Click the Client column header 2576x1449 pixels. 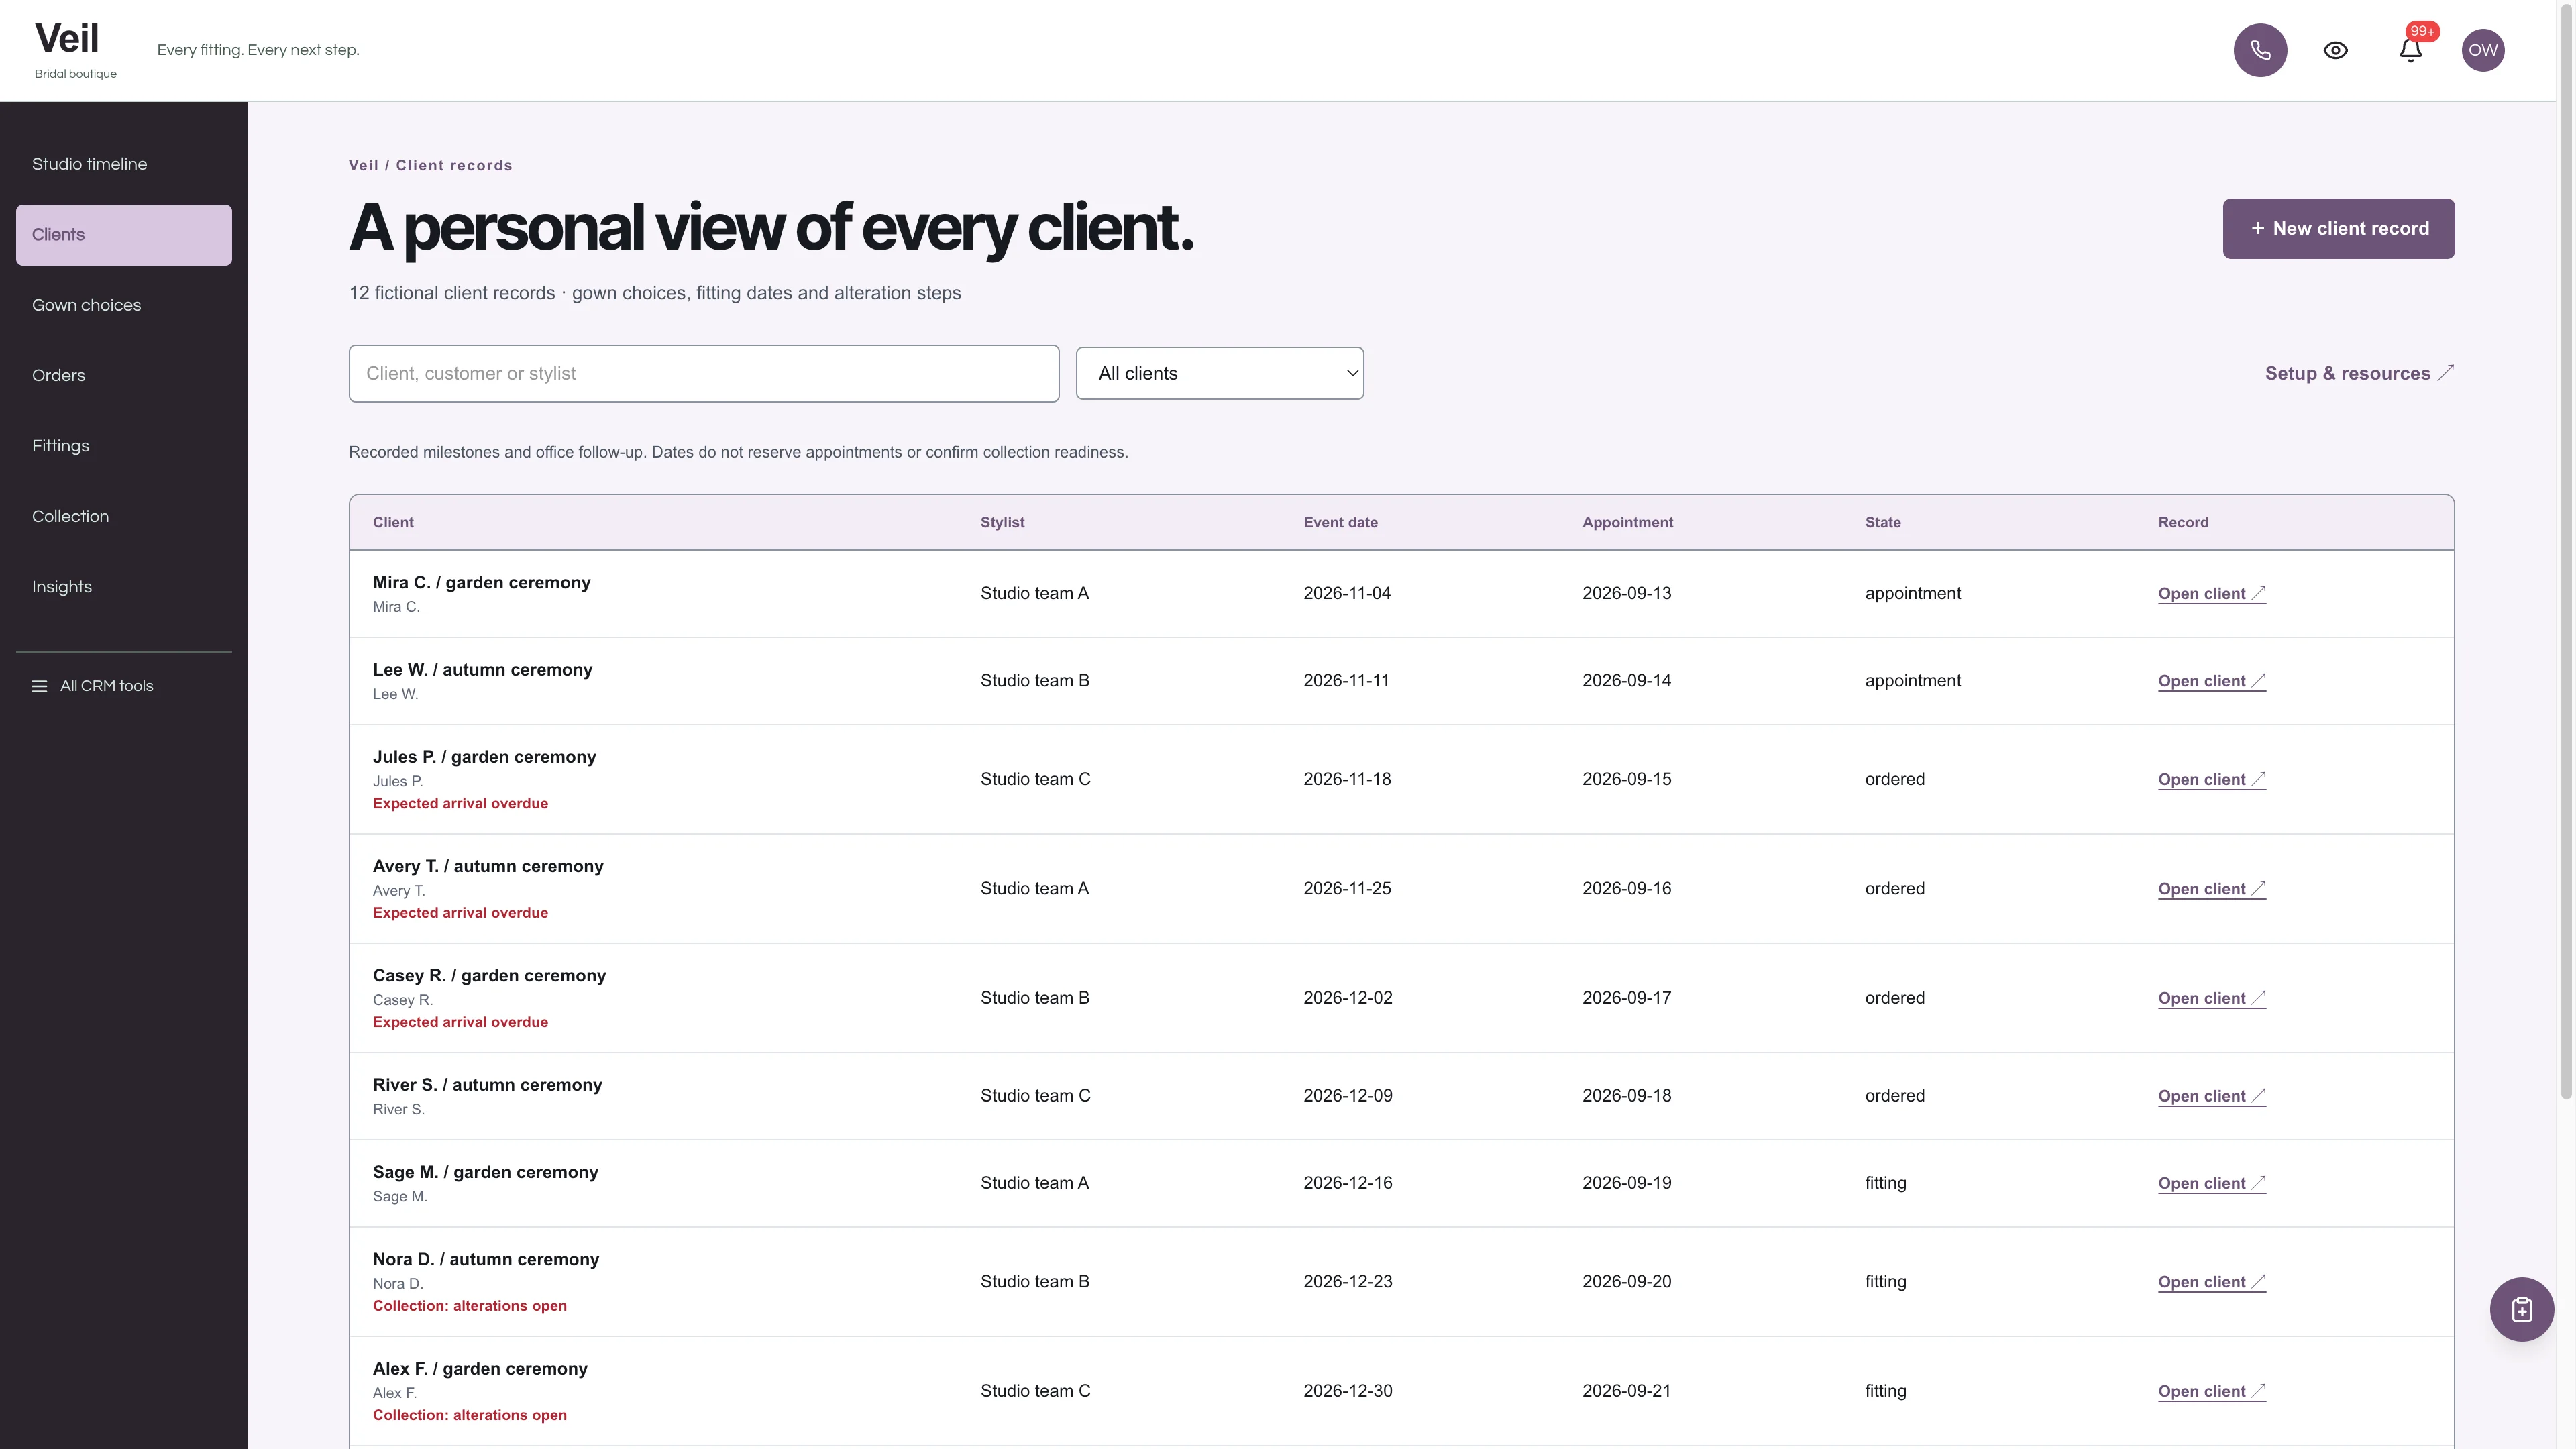pyautogui.click(x=393, y=522)
